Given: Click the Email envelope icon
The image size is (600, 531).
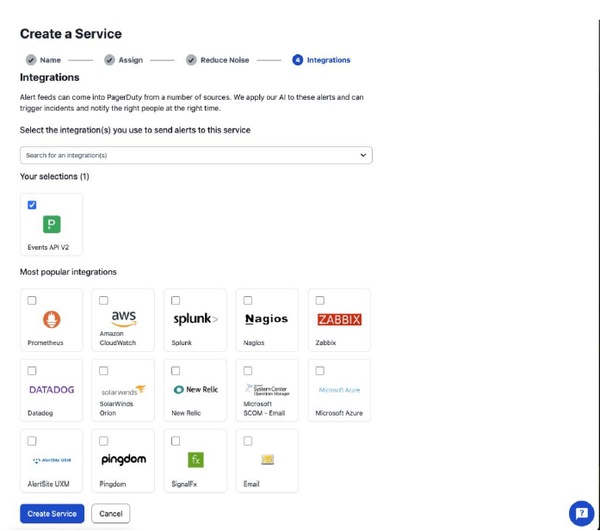Looking at the screenshot, I should (x=267, y=459).
